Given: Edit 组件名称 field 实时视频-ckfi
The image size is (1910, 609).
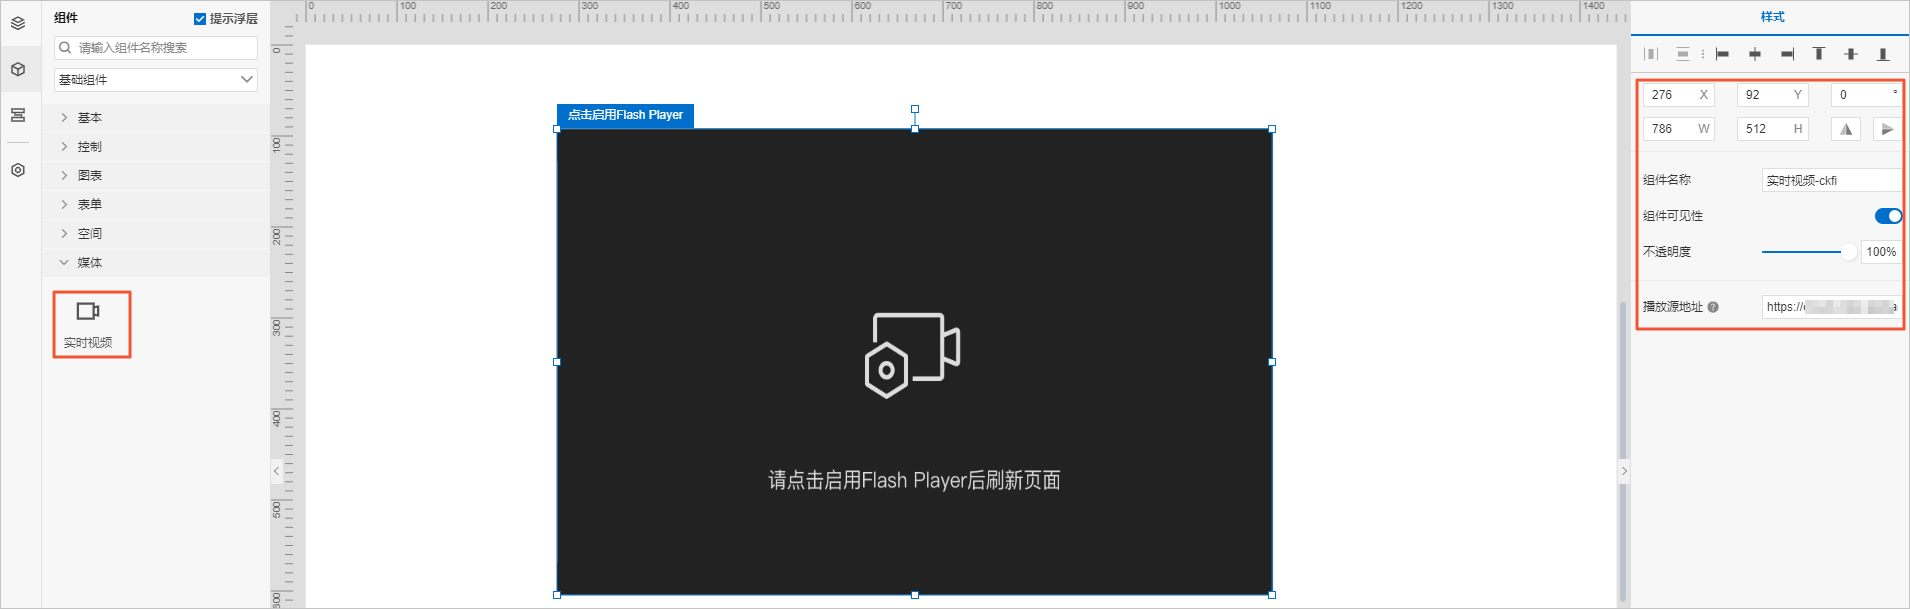Looking at the screenshot, I should click(x=1832, y=181).
